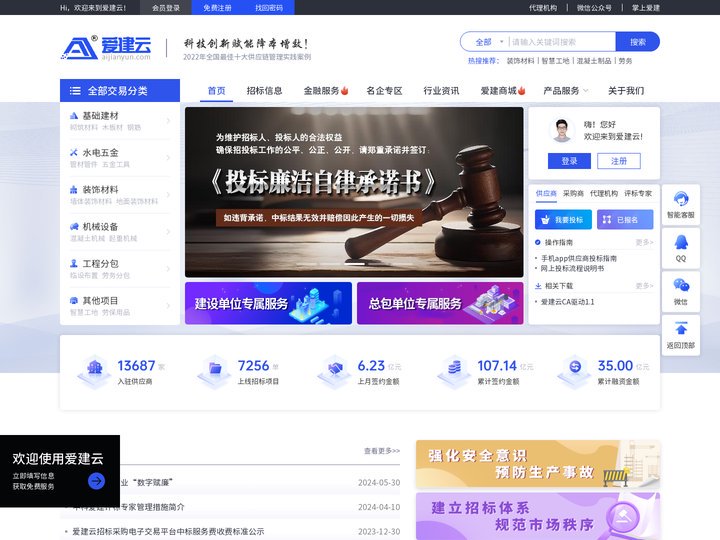
Task: Open 手机app供应商投标指南 link
Action: [579, 258]
